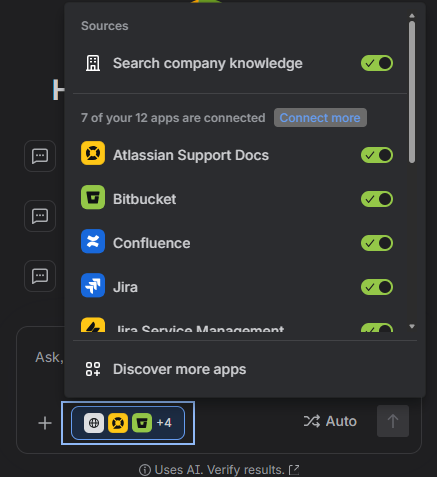Toggle Search company knowledge switch
This screenshot has width=437, height=477.
pyautogui.click(x=377, y=63)
